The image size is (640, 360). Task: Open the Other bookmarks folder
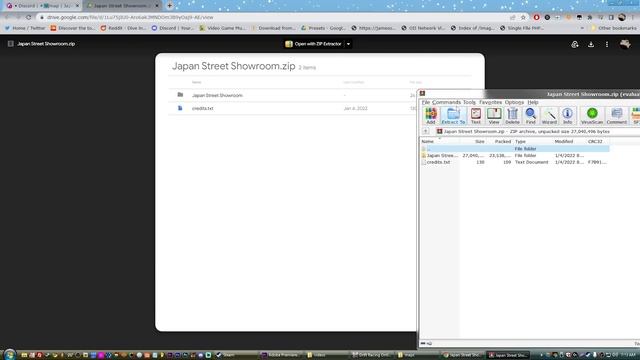click(613, 28)
